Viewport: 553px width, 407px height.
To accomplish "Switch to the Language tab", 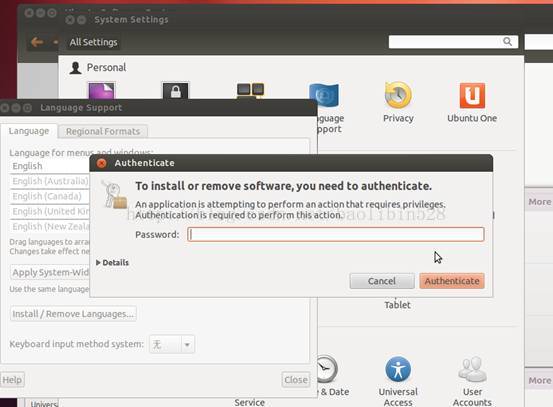I will click(x=29, y=131).
